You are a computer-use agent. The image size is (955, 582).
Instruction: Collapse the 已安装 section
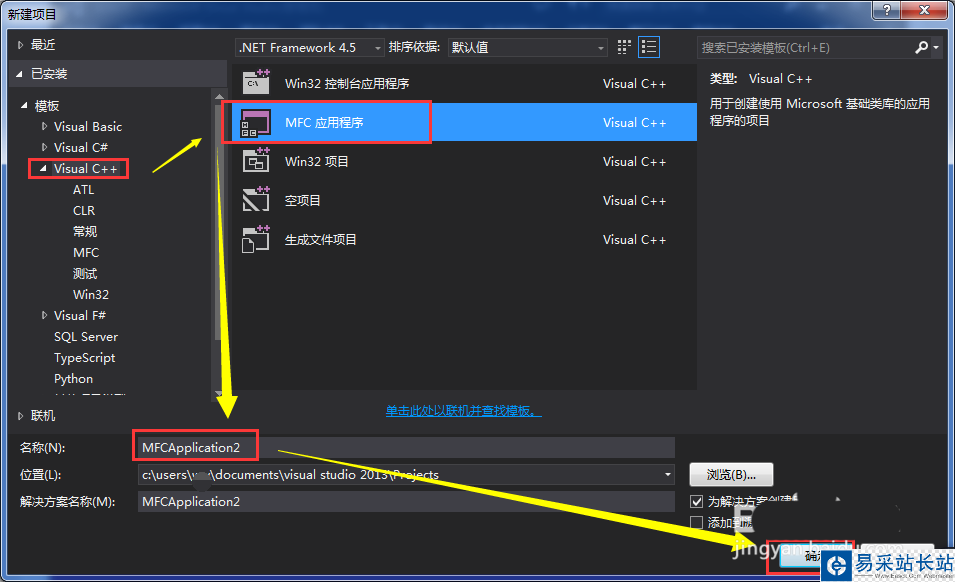(x=19, y=74)
